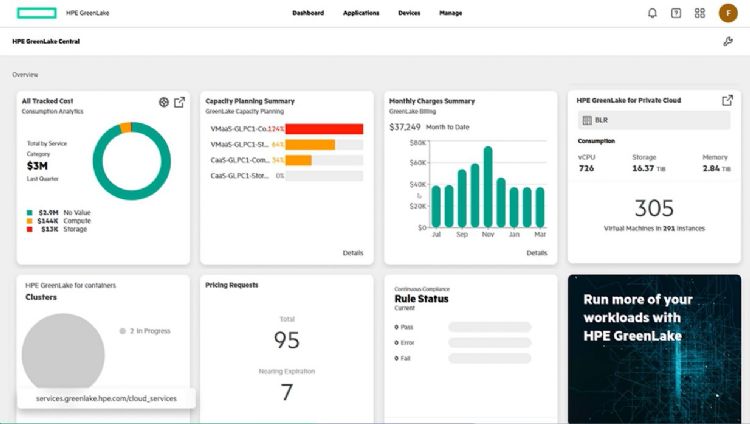Click the VMaaS-GLPC1-Co red 124% bar
This screenshot has height=424, width=750.
[324, 129]
